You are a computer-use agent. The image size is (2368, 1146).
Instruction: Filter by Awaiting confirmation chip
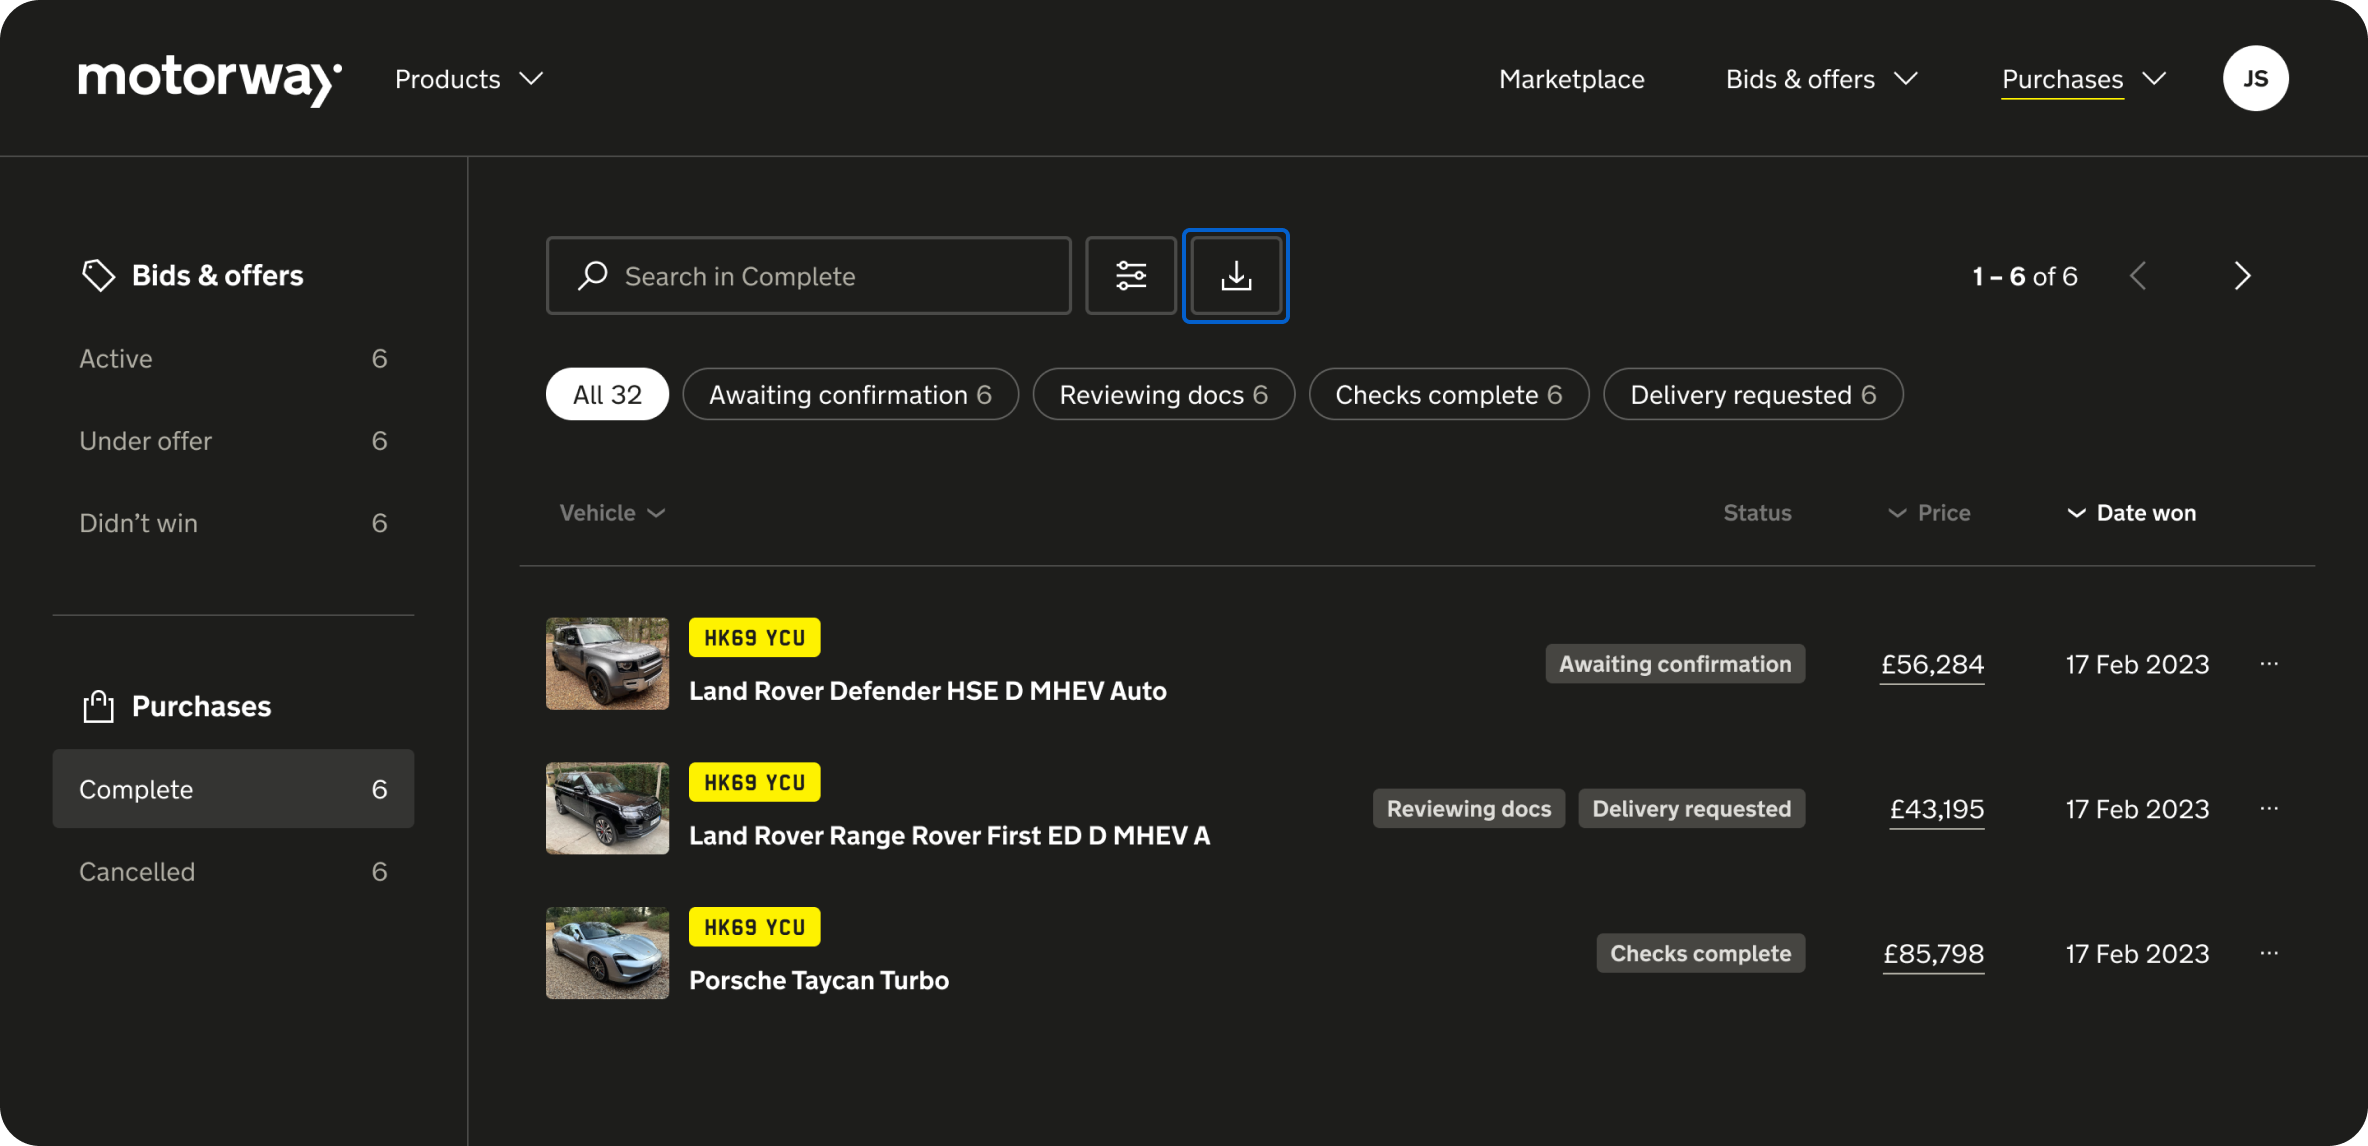[850, 394]
